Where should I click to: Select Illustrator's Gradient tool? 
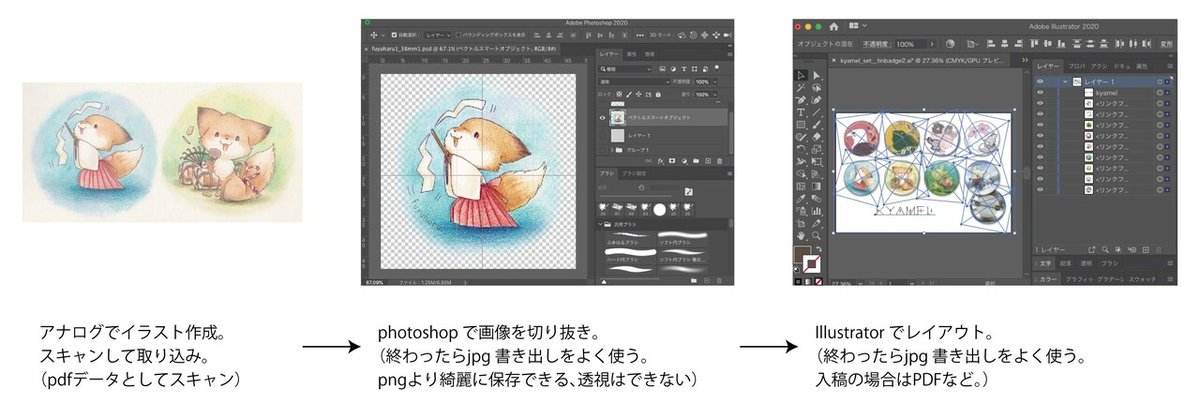[x=816, y=185]
